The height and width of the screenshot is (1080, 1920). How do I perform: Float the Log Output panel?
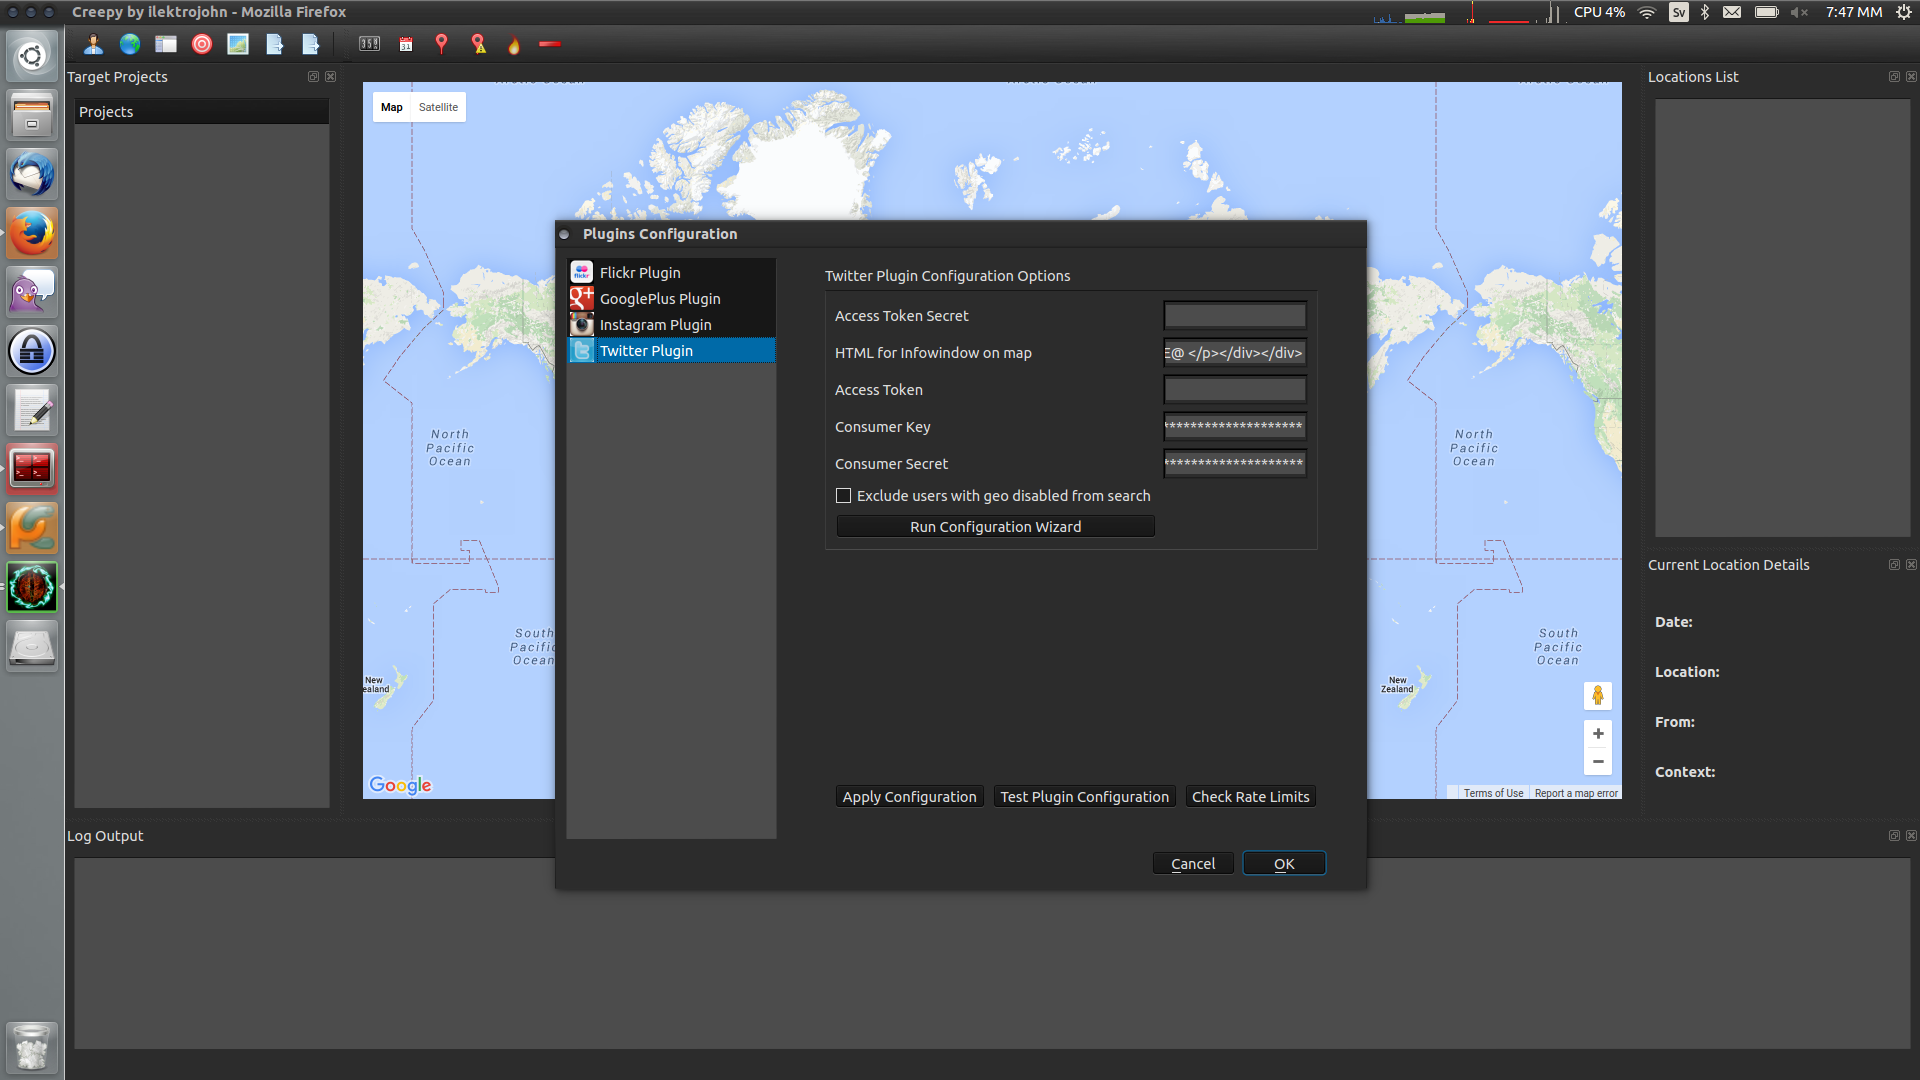click(1894, 835)
